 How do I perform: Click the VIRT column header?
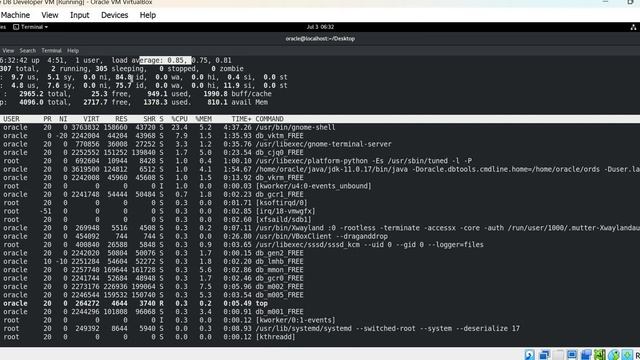pyautogui.click(x=91, y=119)
